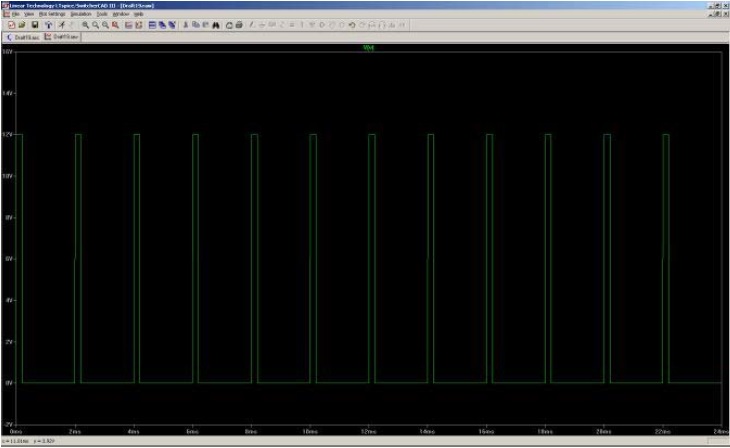Click the Pick Visible Traces icon
This screenshot has height=448, width=730.
point(139,25)
